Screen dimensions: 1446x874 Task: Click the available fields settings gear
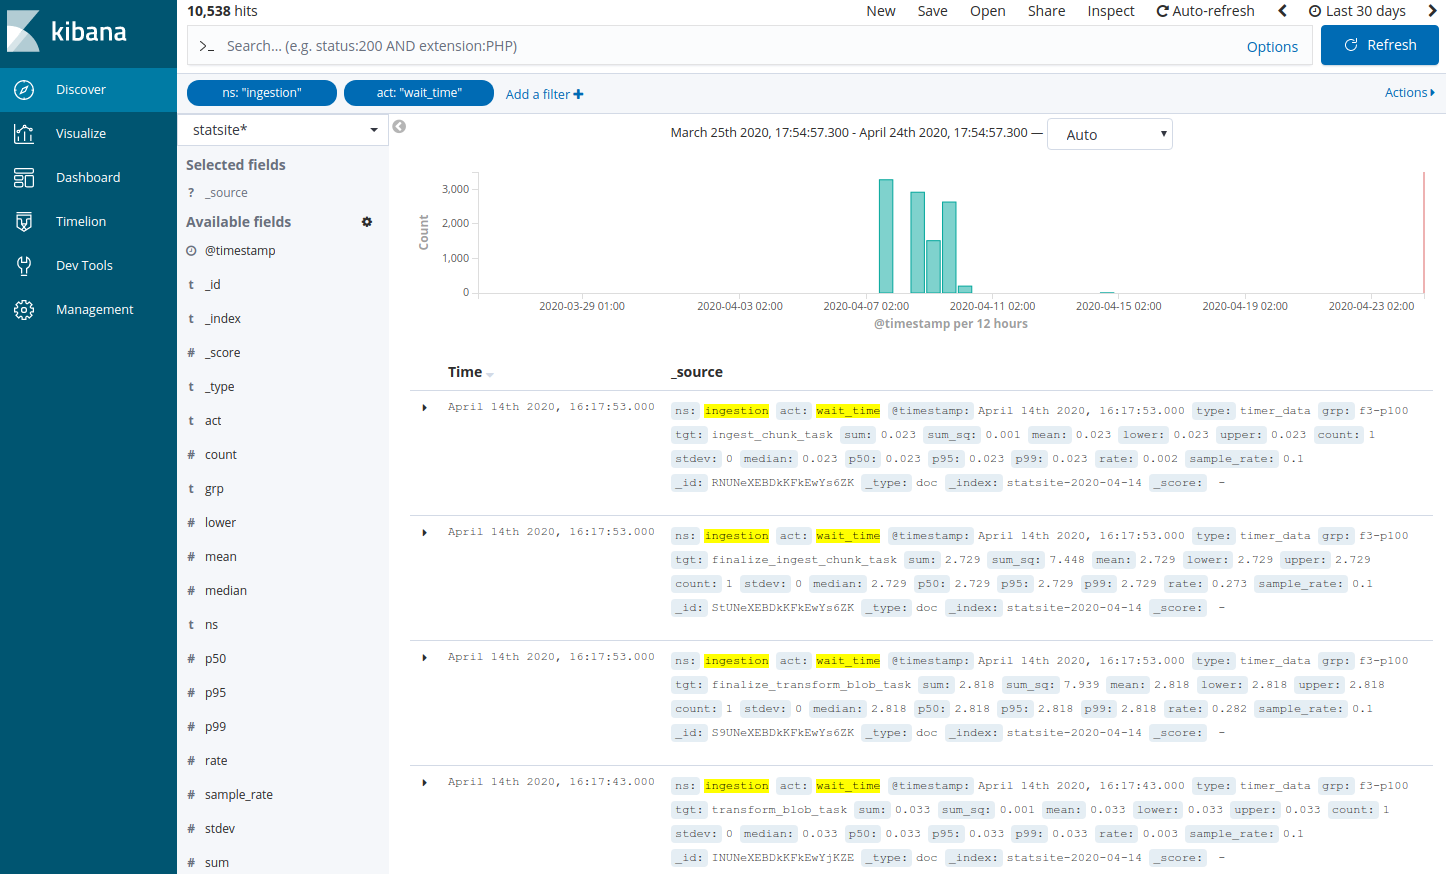pos(367,222)
